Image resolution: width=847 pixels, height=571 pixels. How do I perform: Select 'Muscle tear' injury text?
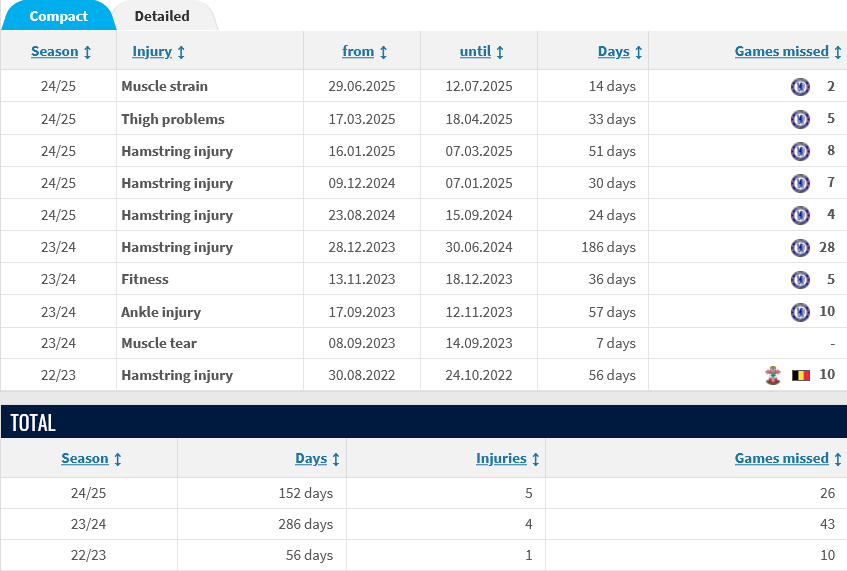pyautogui.click(x=159, y=343)
